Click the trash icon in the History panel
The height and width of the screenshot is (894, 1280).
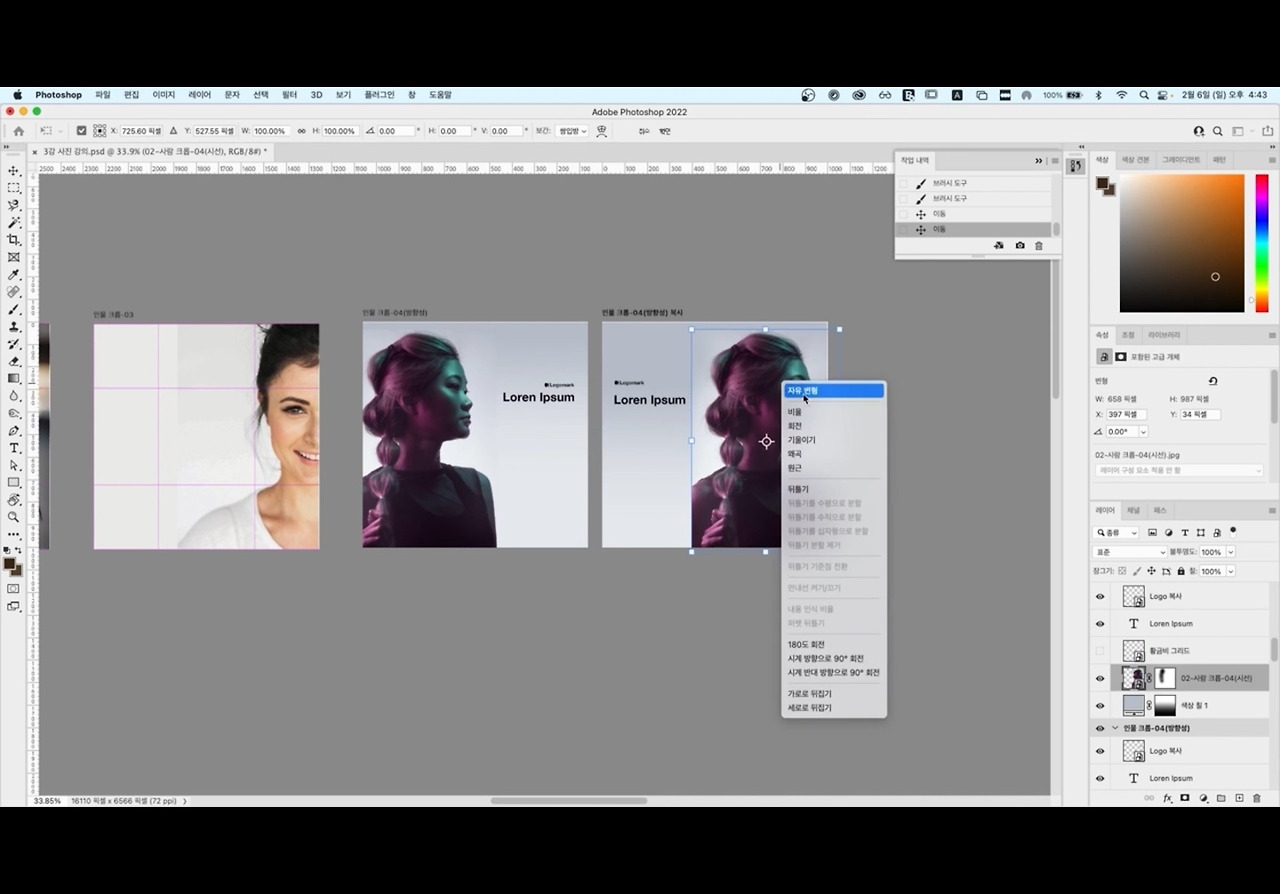point(1039,246)
